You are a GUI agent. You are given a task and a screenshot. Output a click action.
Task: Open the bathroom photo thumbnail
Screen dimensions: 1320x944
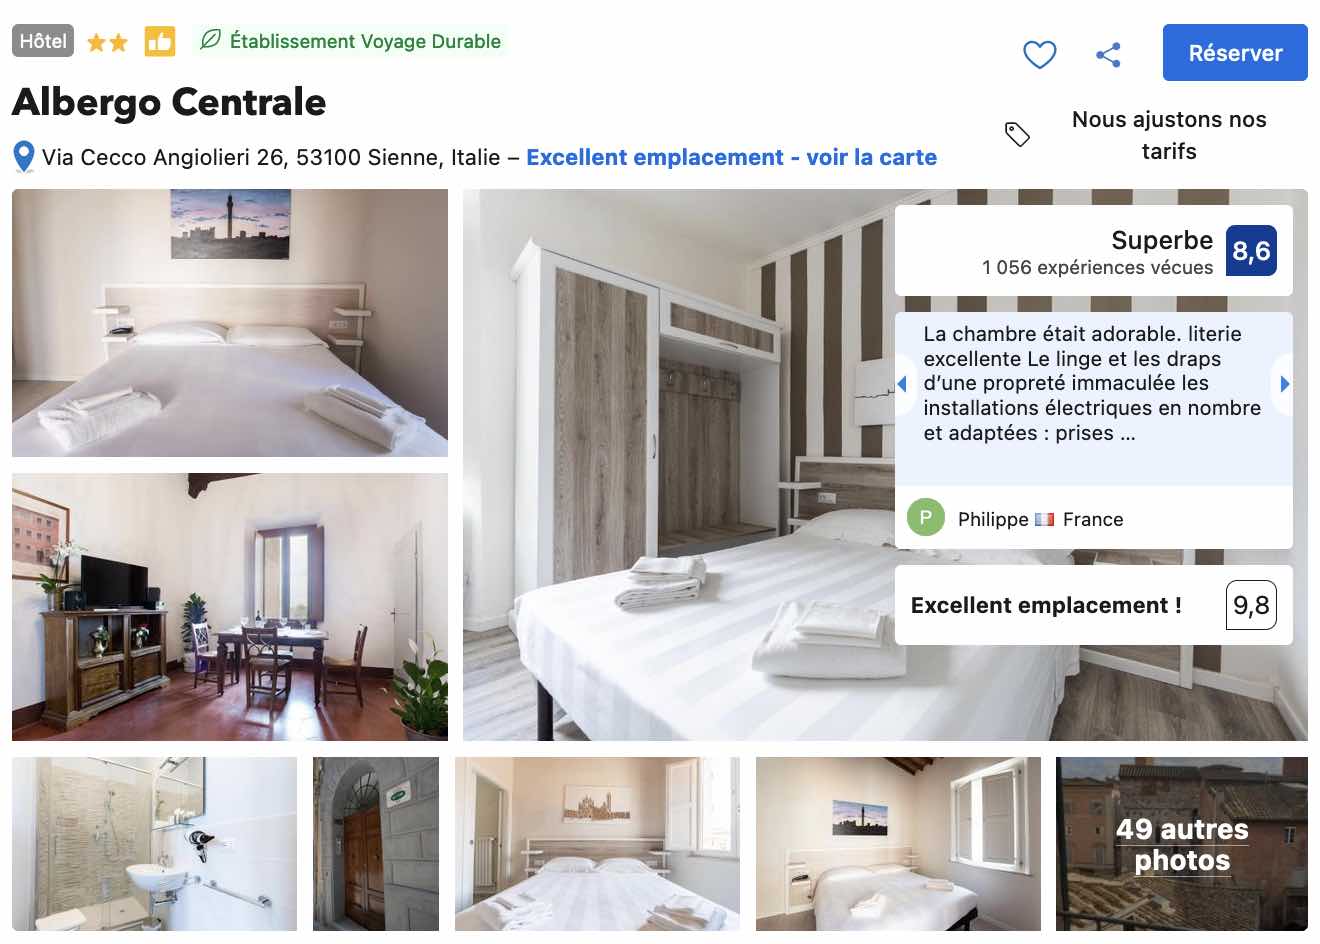154,844
